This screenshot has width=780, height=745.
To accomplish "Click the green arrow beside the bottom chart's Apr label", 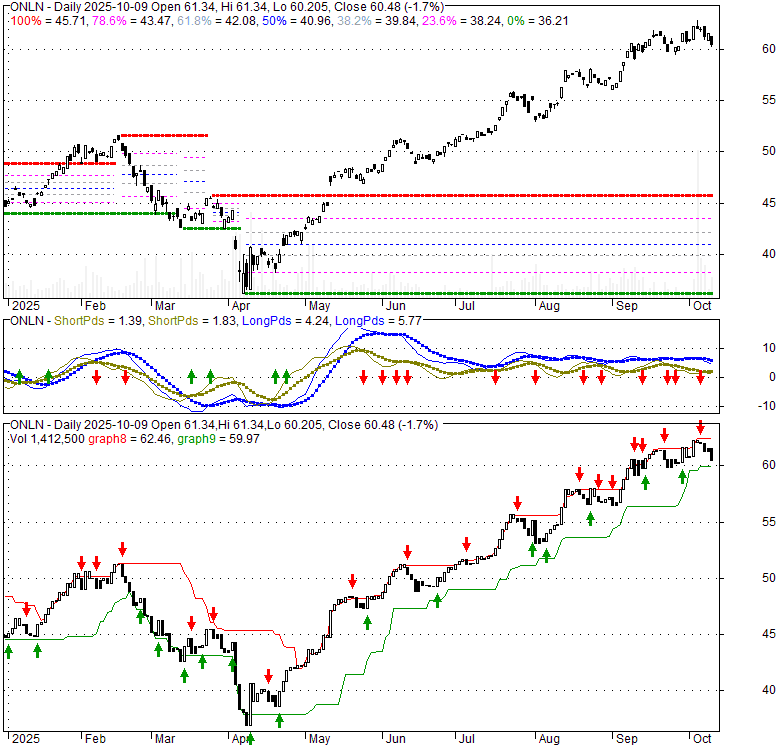I will (x=251, y=739).
